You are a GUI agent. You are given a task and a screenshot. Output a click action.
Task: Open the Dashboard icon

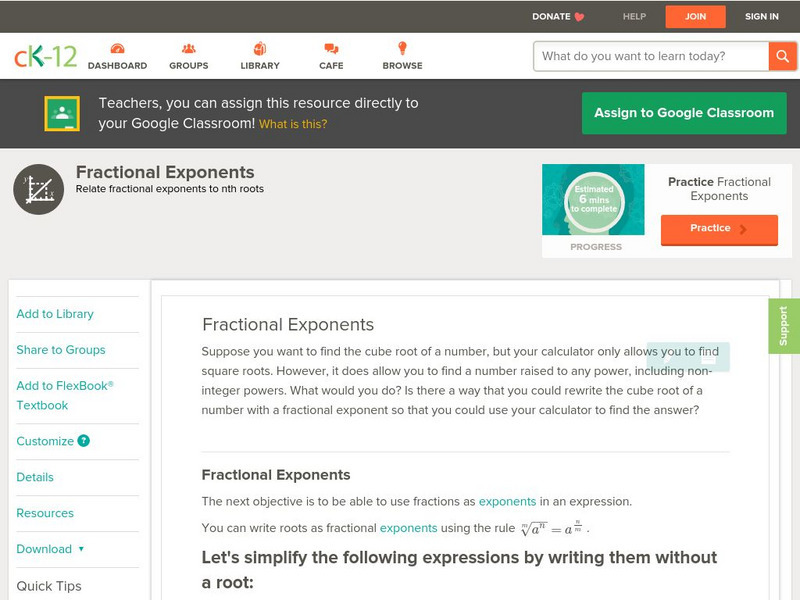tap(117, 50)
